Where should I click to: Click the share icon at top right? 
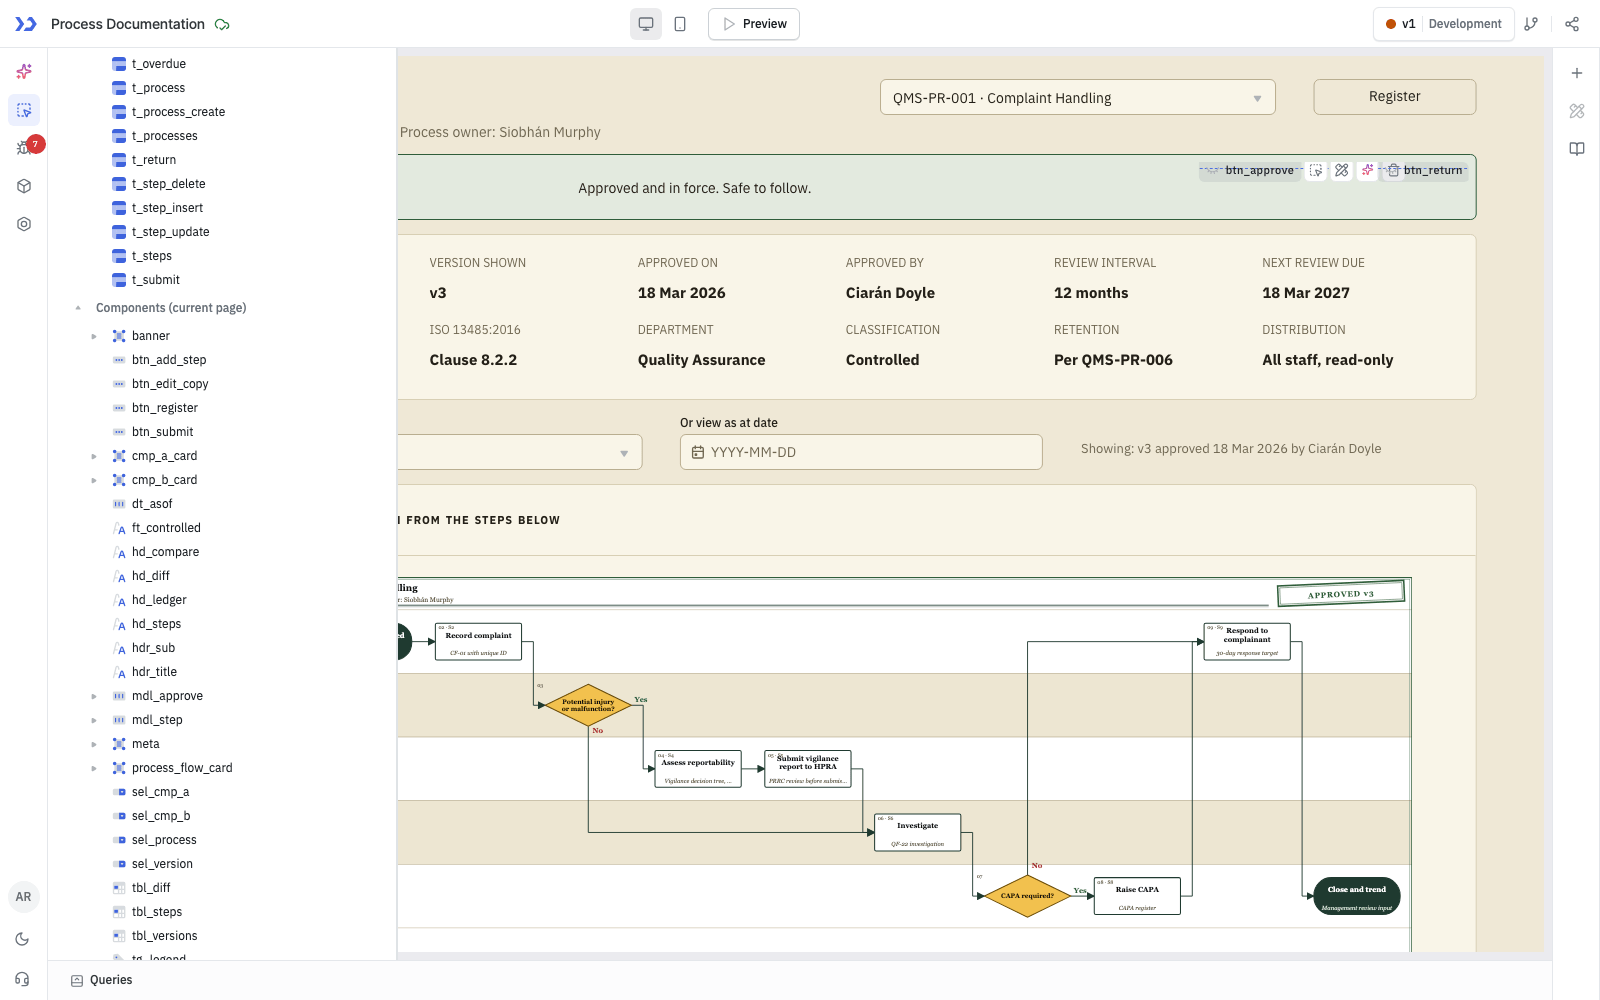(x=1572, y=24)
